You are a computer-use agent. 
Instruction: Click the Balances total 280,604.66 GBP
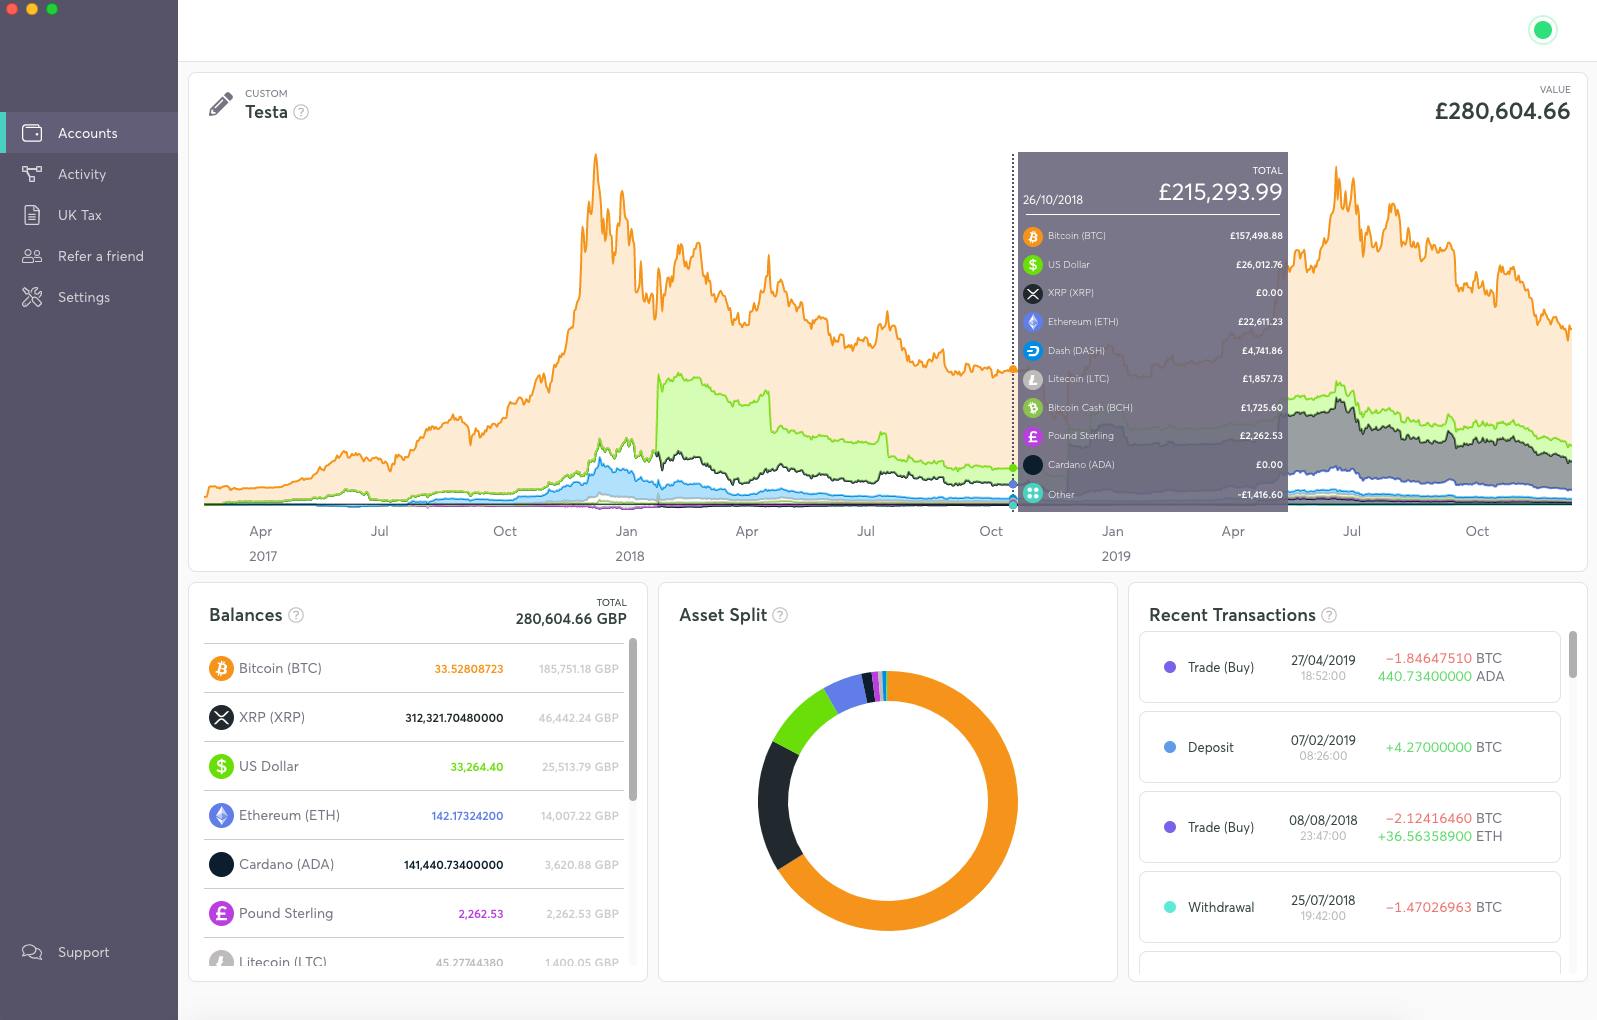571,619
